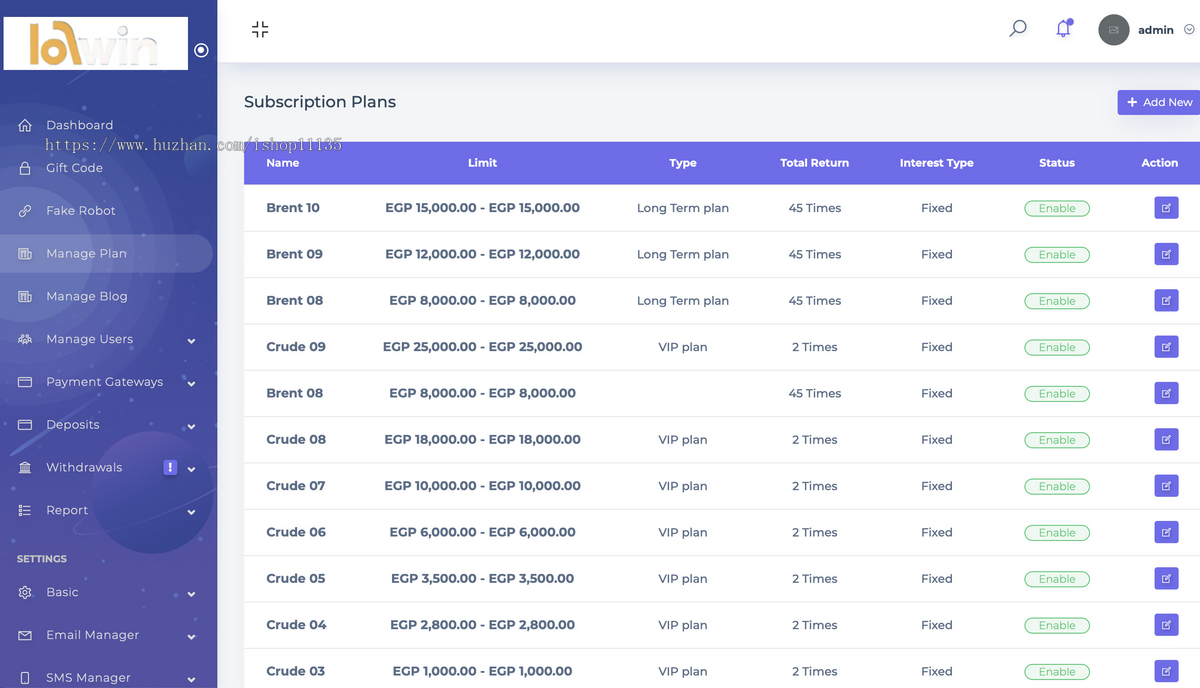Select Manage Plan in the sidebar

coord(106,254)
